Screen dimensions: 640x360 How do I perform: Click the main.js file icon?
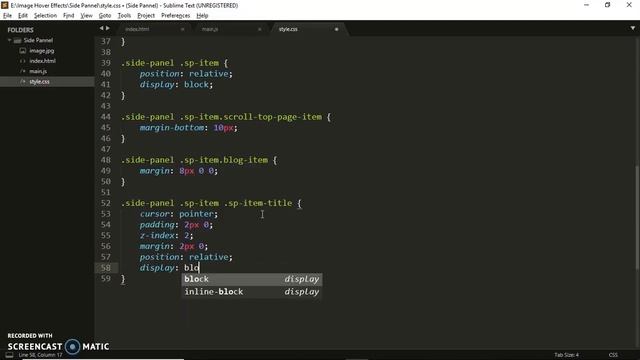[22, 71]
